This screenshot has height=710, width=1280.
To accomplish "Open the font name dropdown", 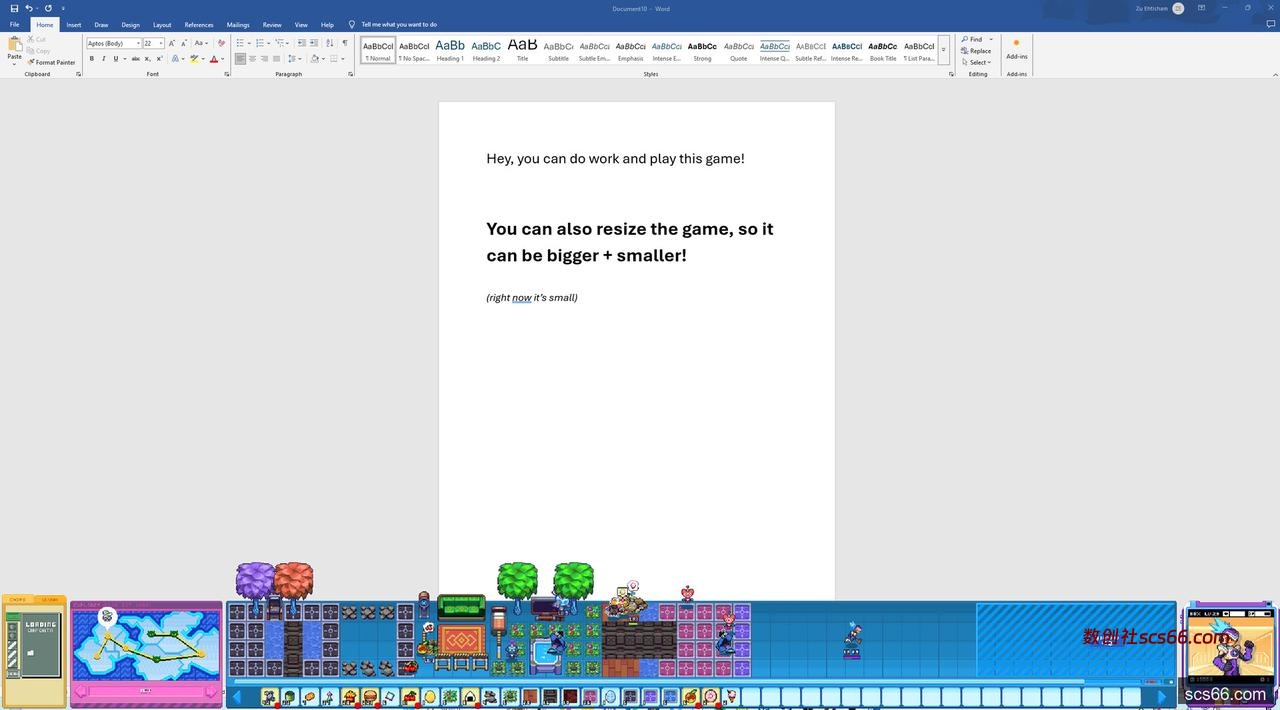I will 138,43.
